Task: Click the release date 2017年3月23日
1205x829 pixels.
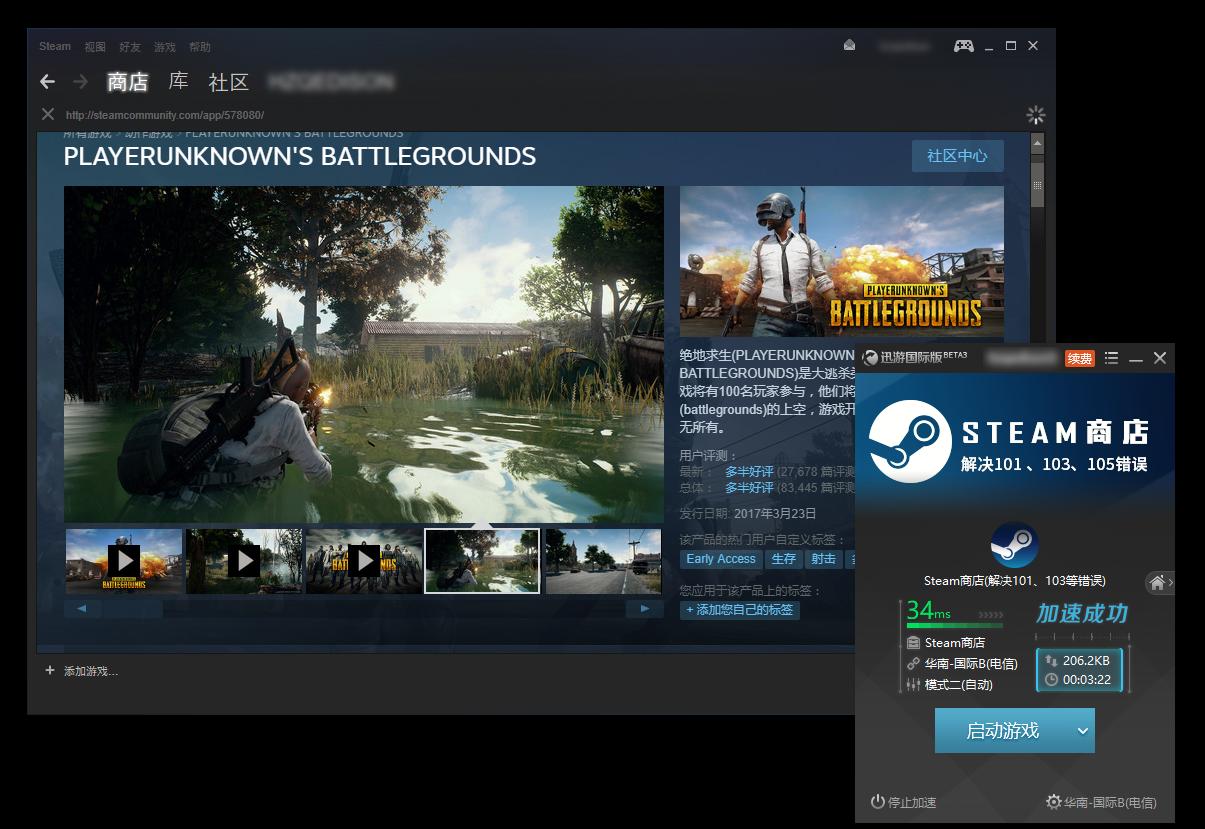Action: pyautogui.click(x=775, y=513)
